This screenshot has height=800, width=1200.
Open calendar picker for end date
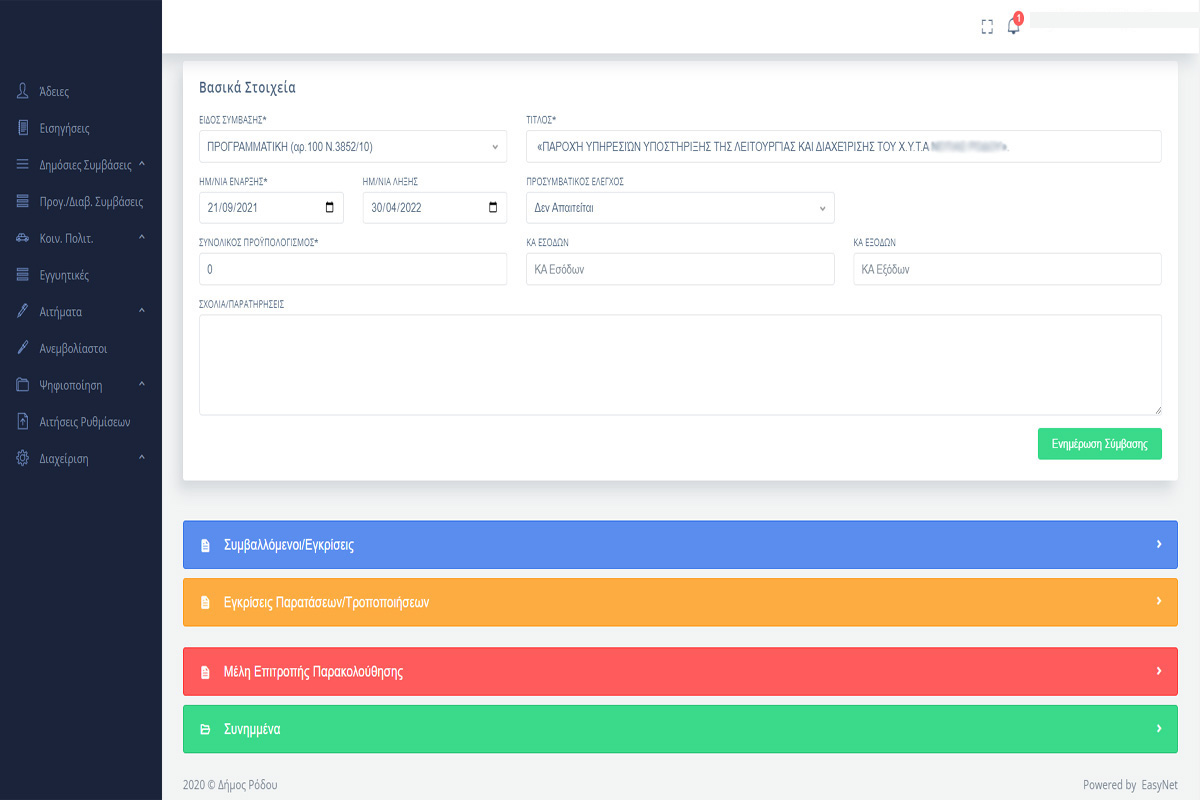(493, 208)
